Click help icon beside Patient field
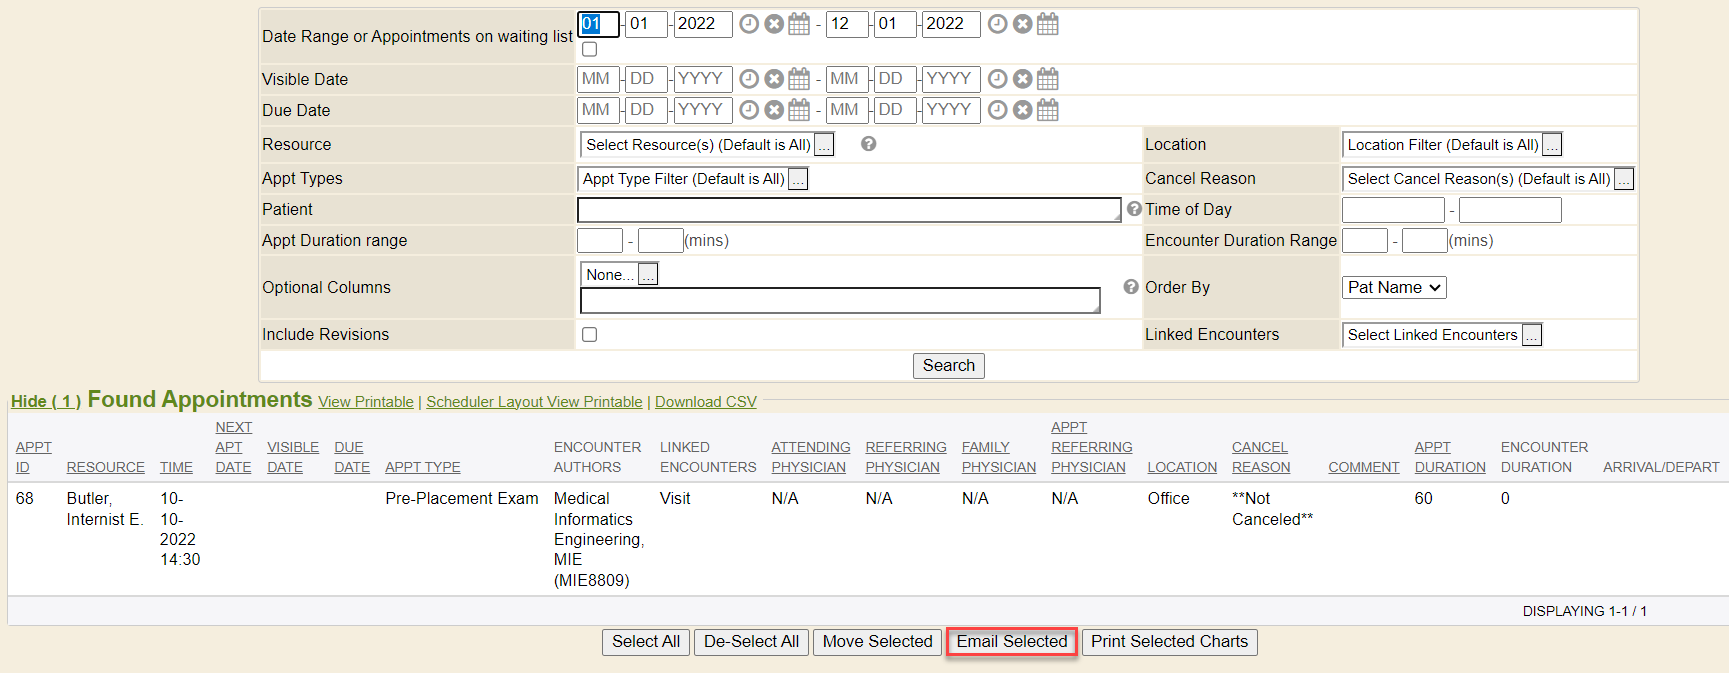Screen dimensions: 1729x673 (1134, 209)
